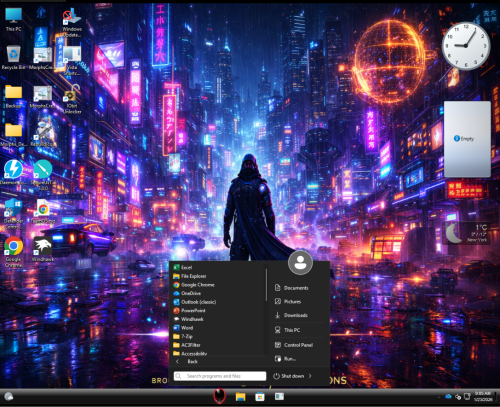Click the OneDrive cloud icon in system tray
500x407 pixels.
click(x=448, y=396)
